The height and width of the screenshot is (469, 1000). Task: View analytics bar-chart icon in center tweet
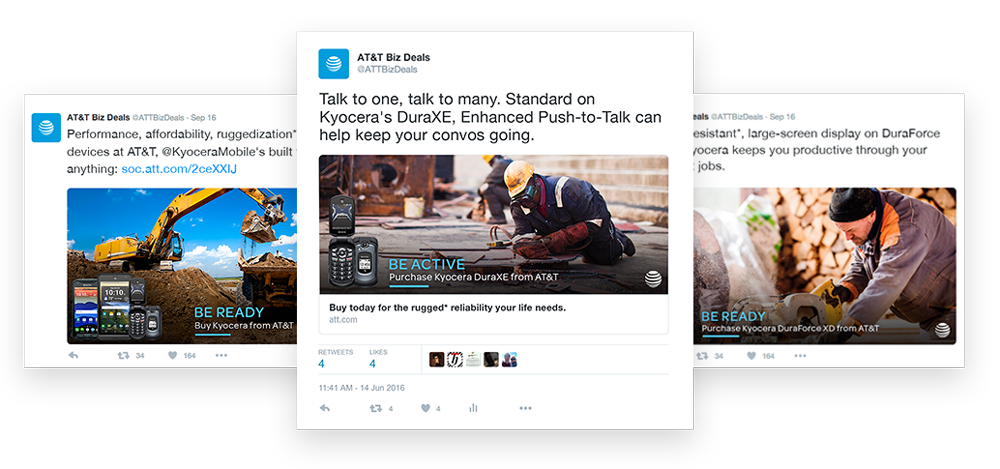[473, 408]
